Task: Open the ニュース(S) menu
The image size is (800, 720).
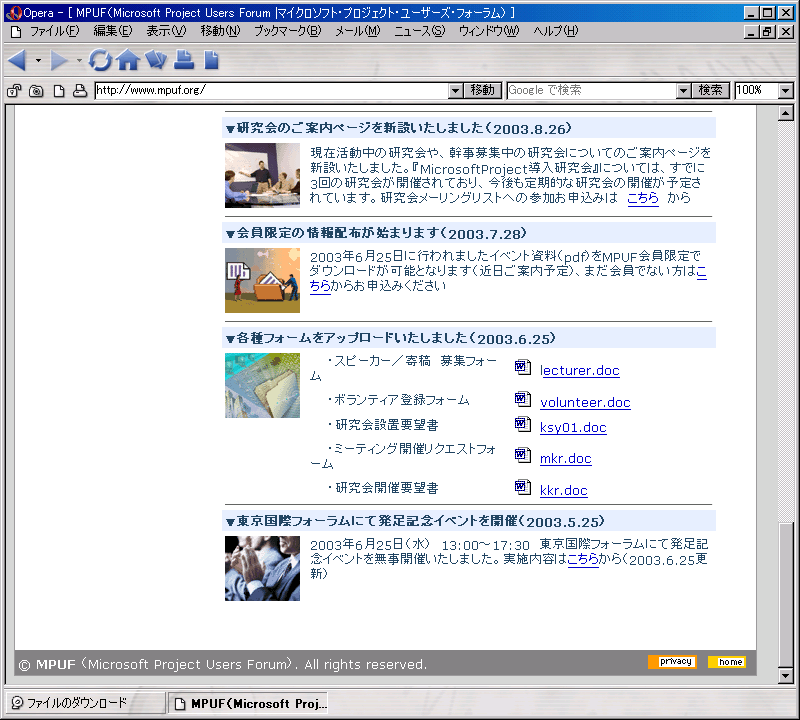Action: point(419,32)
